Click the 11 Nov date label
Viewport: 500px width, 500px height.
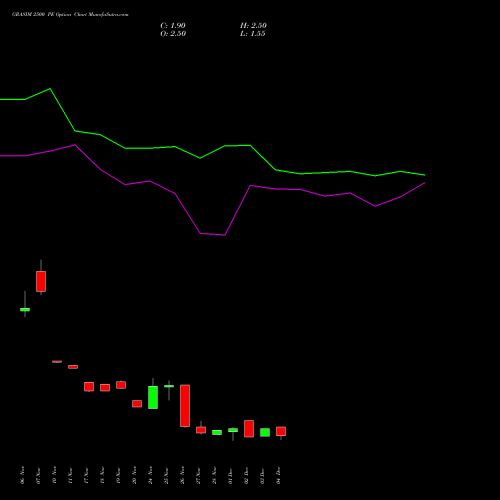[x=70, y=475]
